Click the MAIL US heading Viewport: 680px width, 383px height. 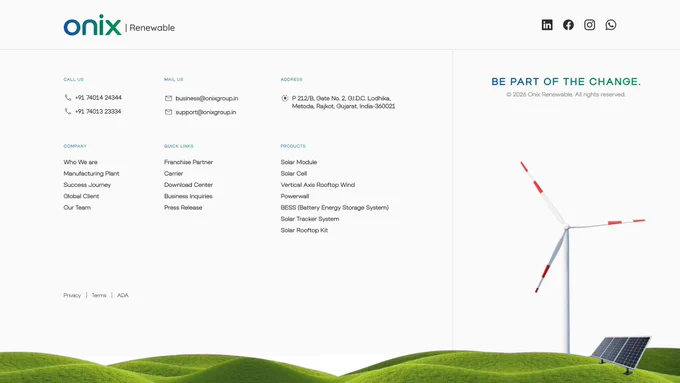[173, 79]
